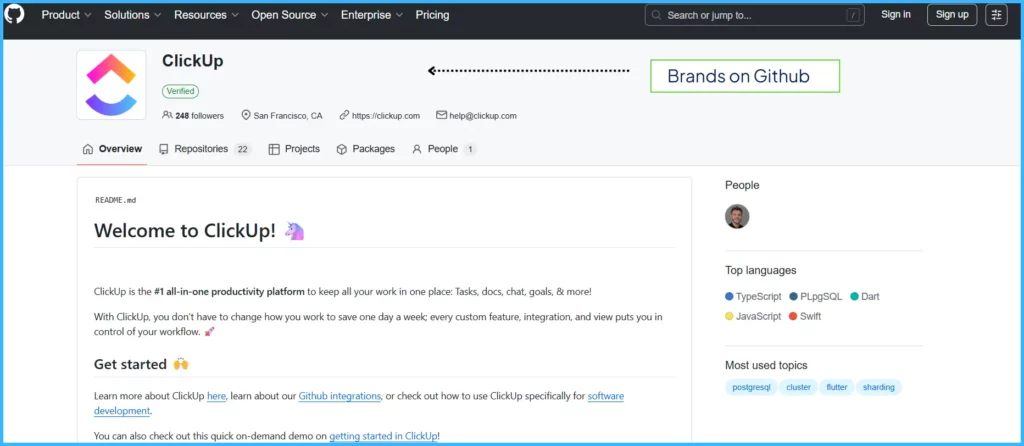
Task: Expand the Product menu
Action: (x=67, y=14)
